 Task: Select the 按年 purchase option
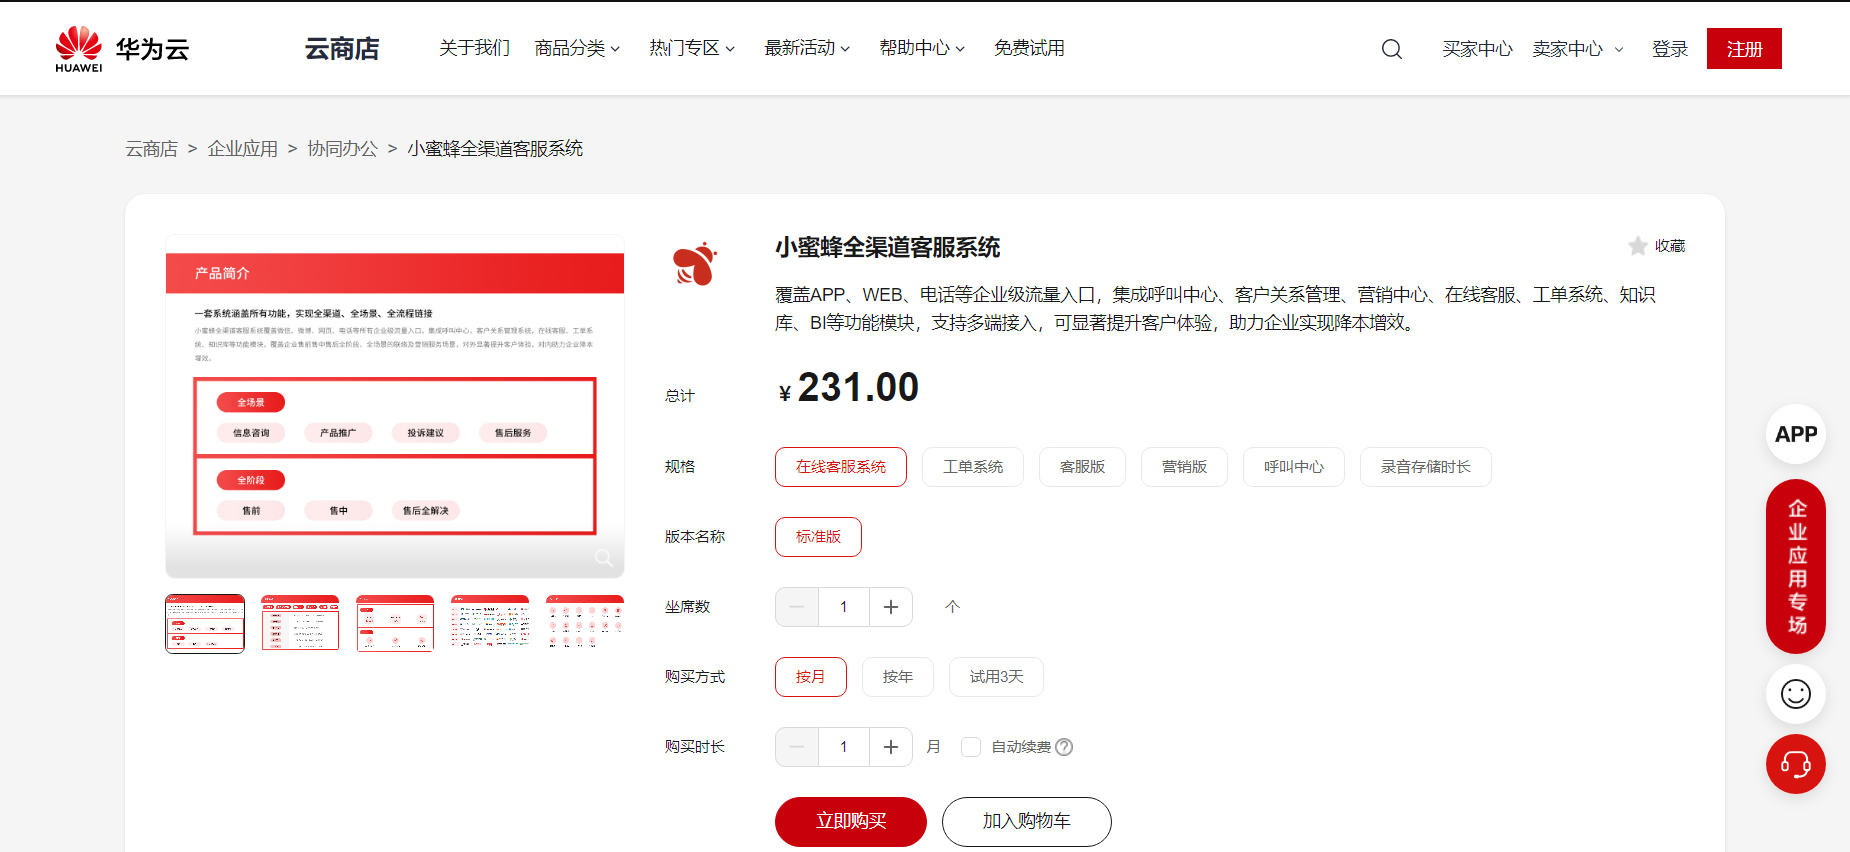click(x=897, y=677)
